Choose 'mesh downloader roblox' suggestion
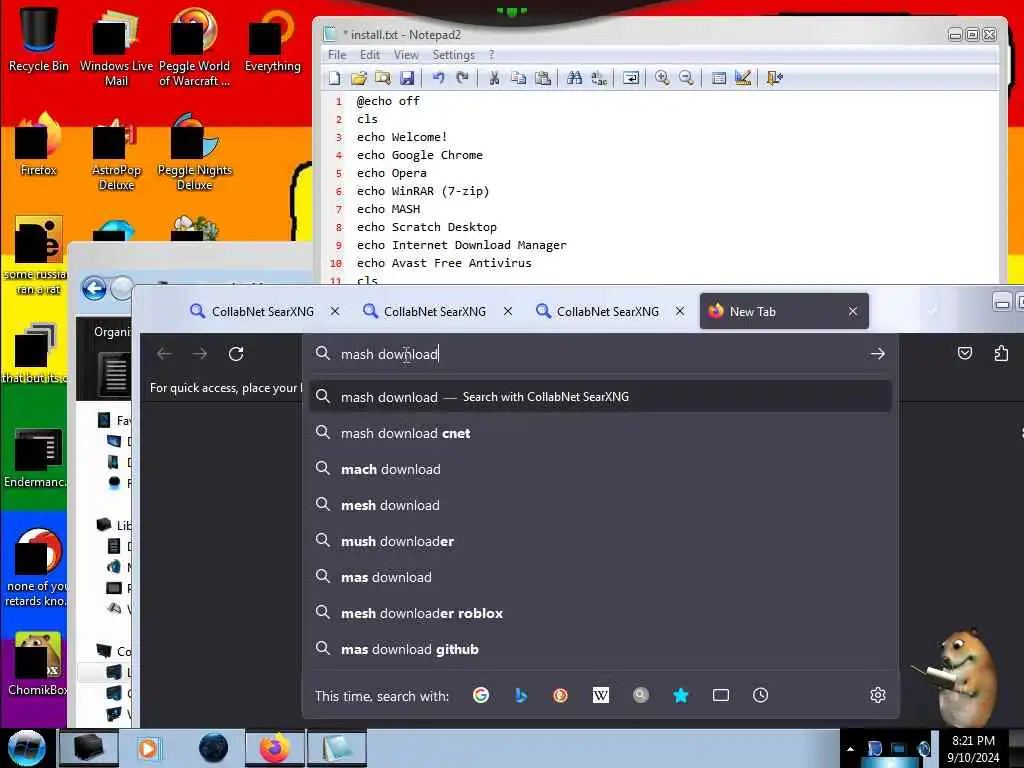The height and width of the screenshot is (768, 1024). [600, 613]
